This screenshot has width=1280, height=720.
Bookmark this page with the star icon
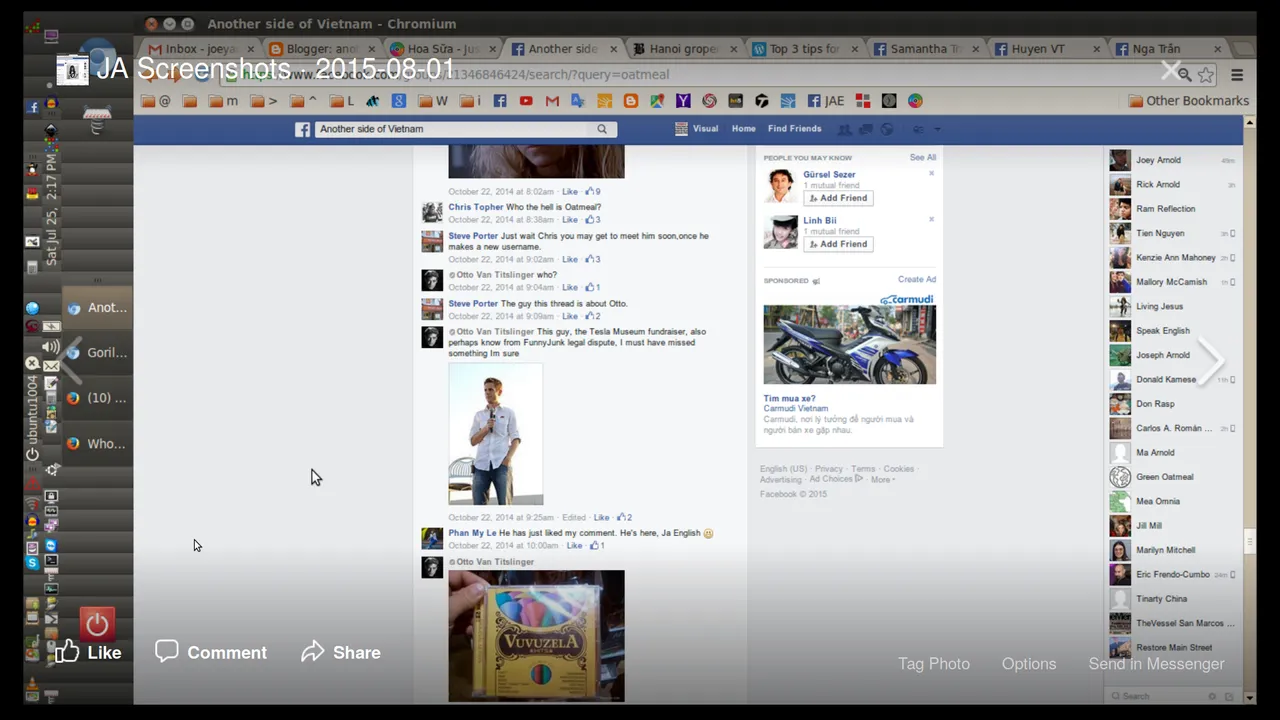click(1206, 75)
